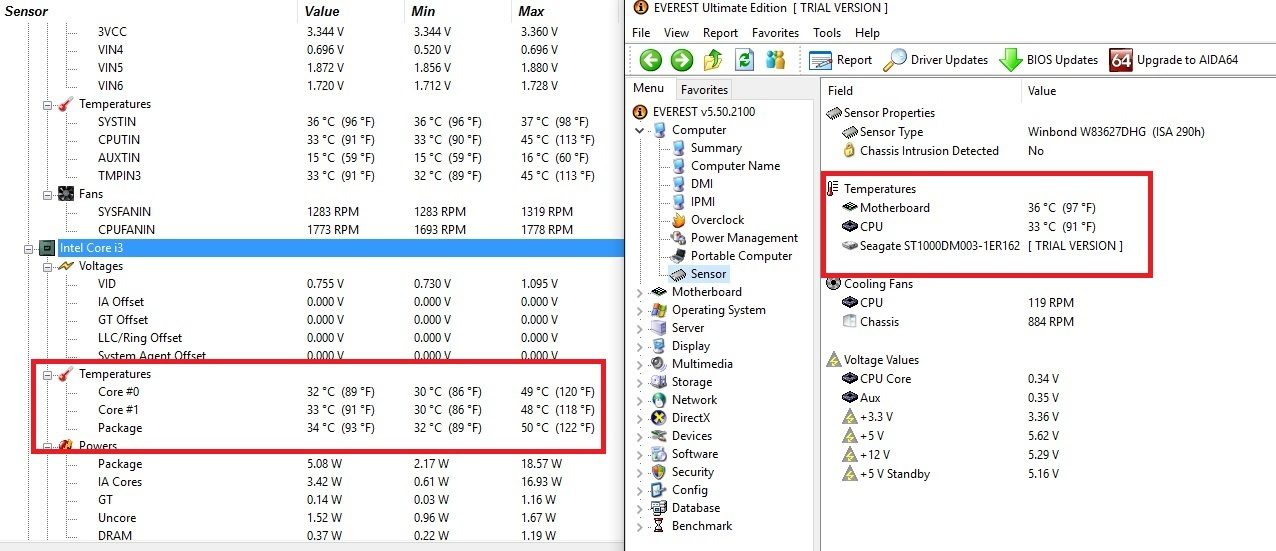Select Power Management tree item
The width and height of the screenshot is (1276, 551).
(734, 238)
